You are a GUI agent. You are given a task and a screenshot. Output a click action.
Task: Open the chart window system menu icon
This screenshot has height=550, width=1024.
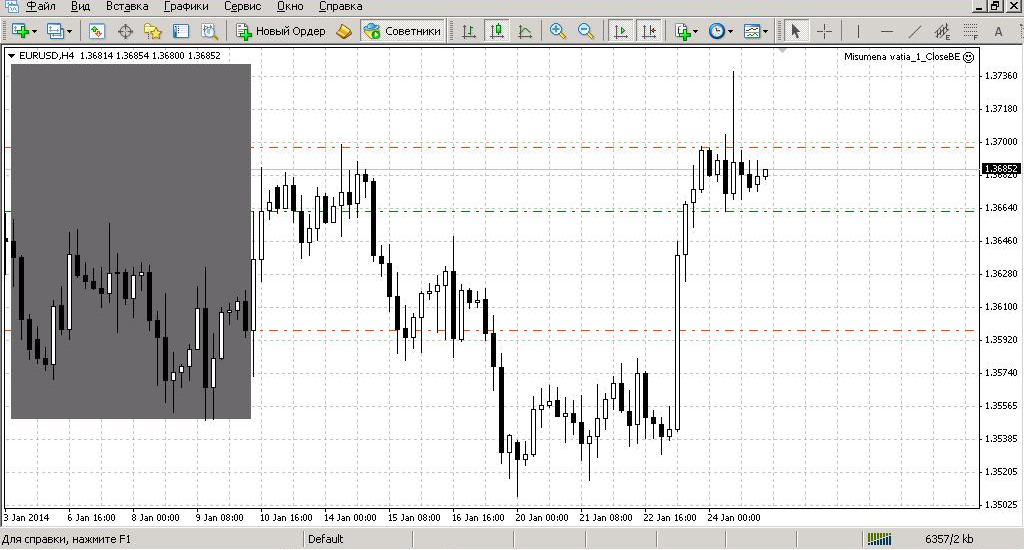tap(12, 7)
